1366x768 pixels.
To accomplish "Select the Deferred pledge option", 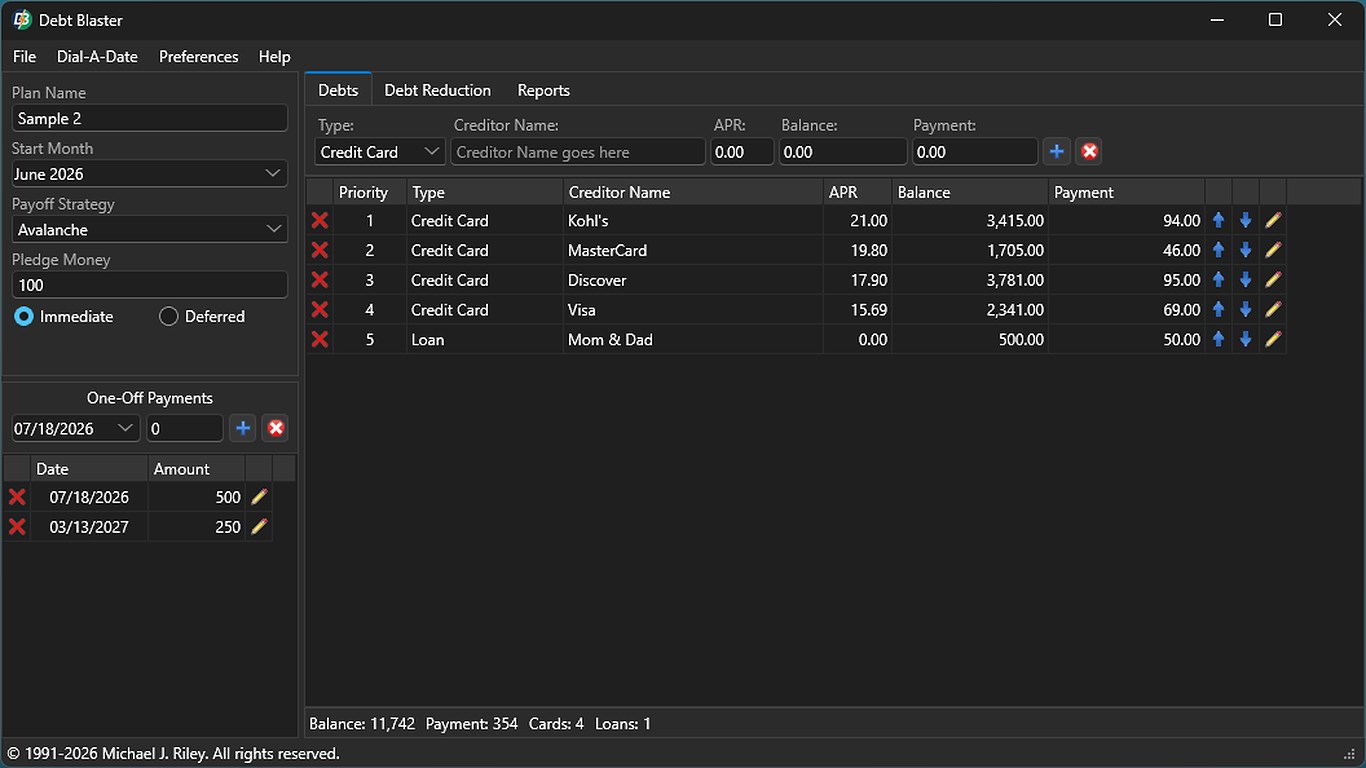I will pos(202,317).
